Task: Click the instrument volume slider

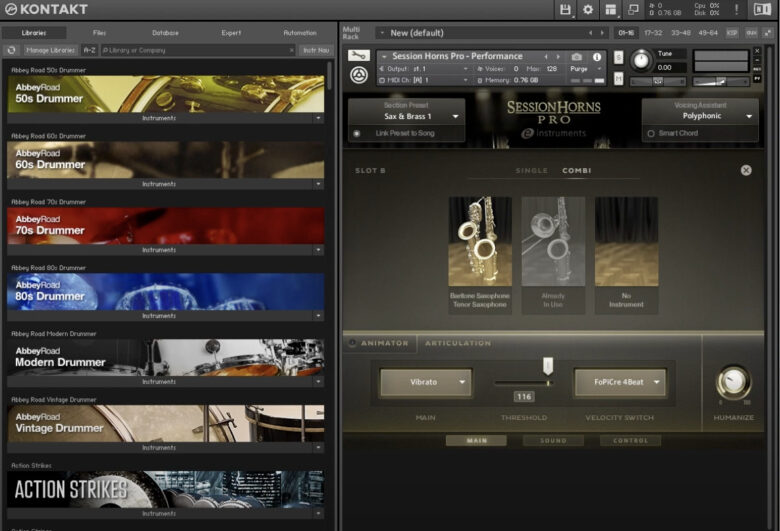Action: pyautogui.click(x=721, y=81)
